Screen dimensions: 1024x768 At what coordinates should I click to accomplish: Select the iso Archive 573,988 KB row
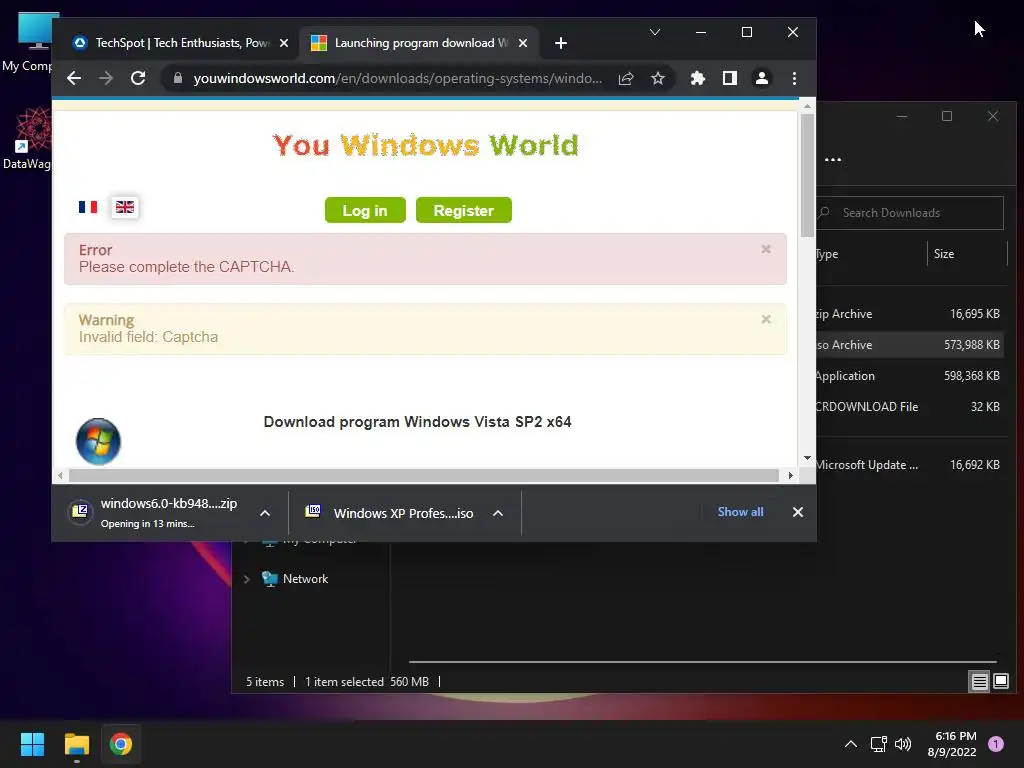pos(909,345)
